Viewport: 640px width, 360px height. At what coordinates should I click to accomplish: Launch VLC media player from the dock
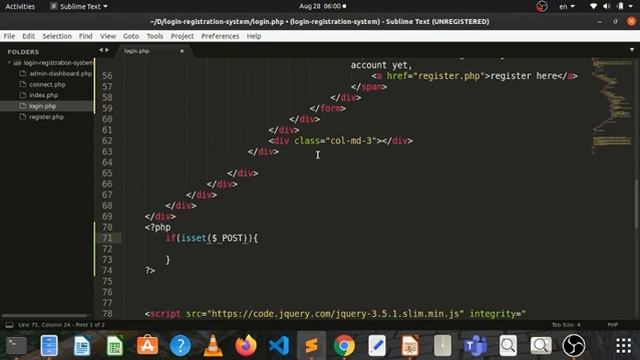pos(213,345)
